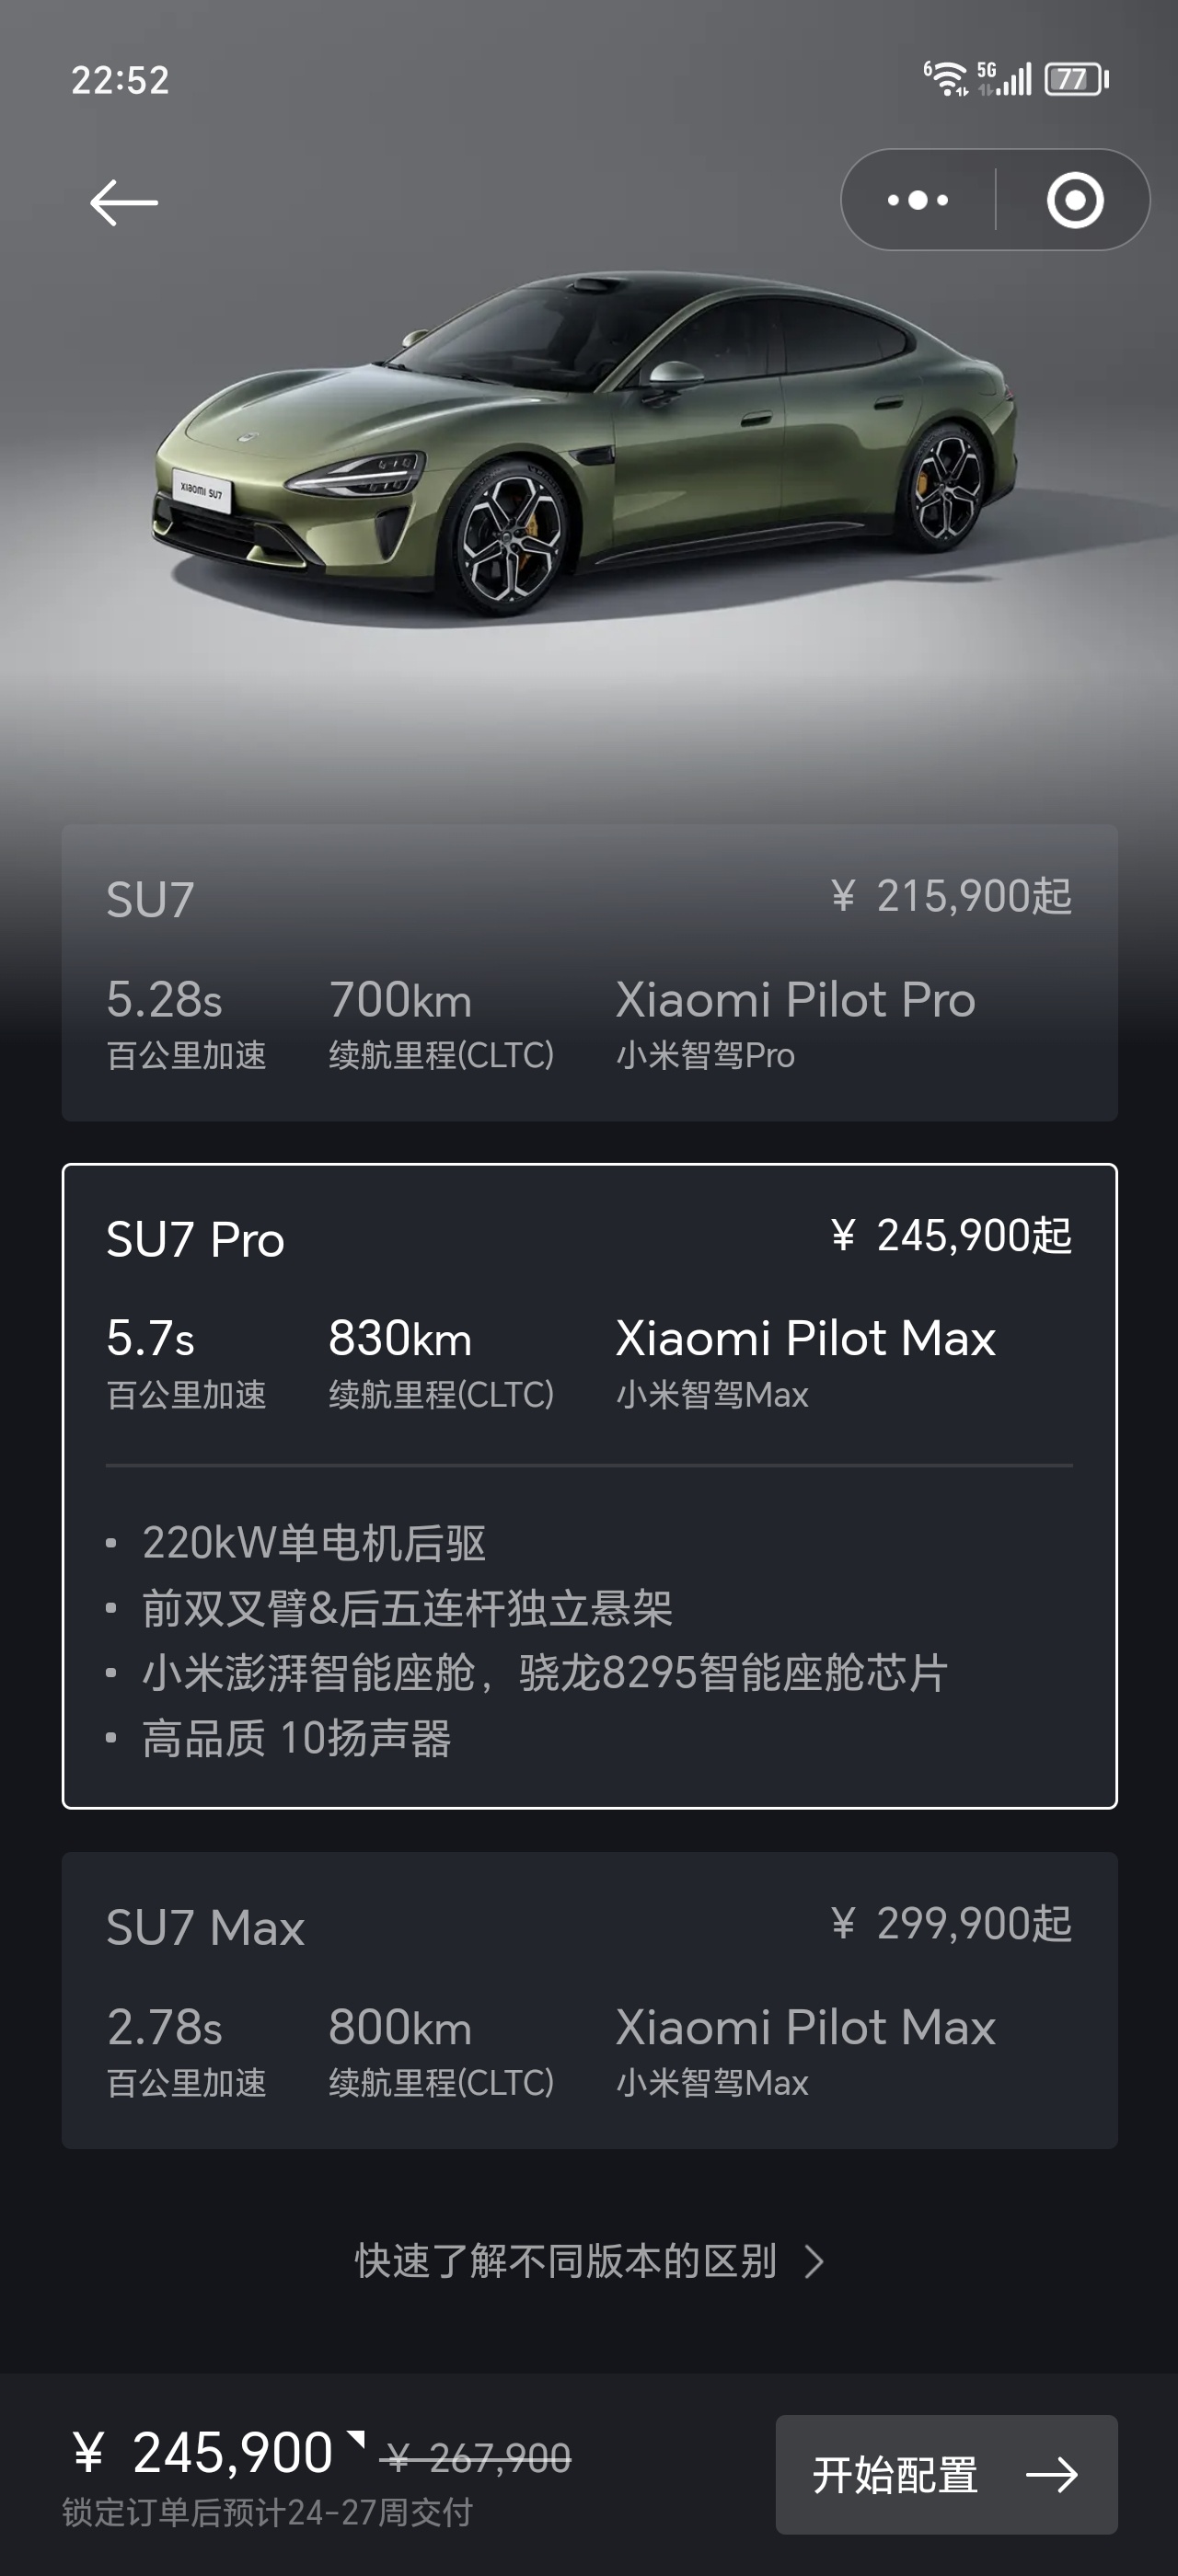Tap the Wi-Fi status icon
Image resolution: width=1178 pixels, height=2576 pixels.
(x=945, y=78)
